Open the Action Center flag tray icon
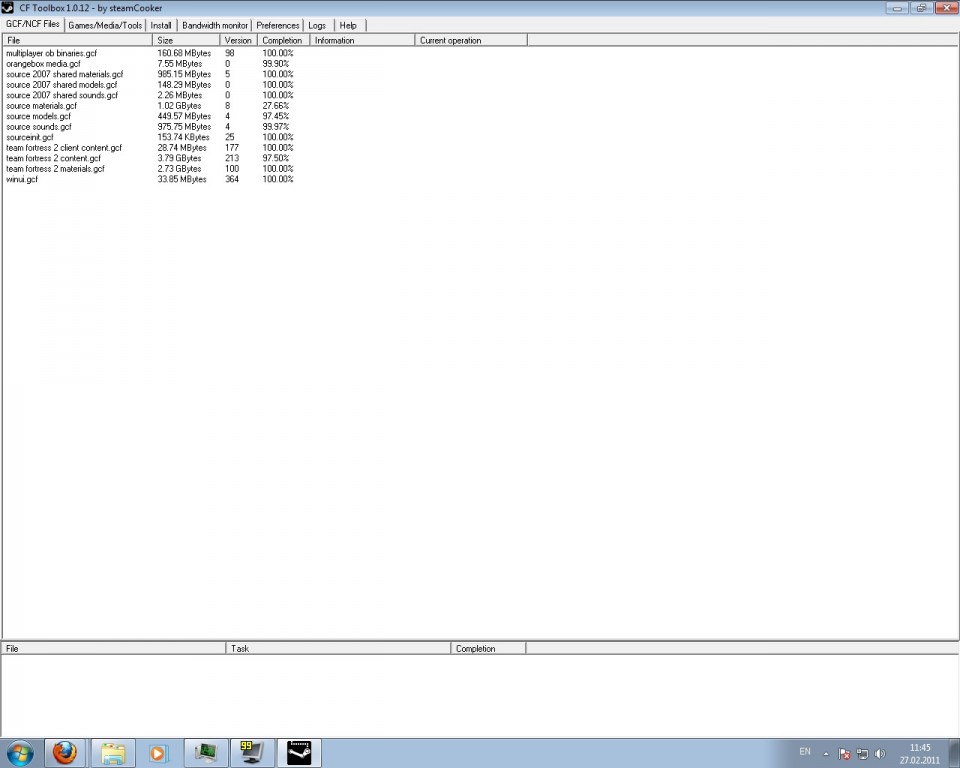 (844, 753)
